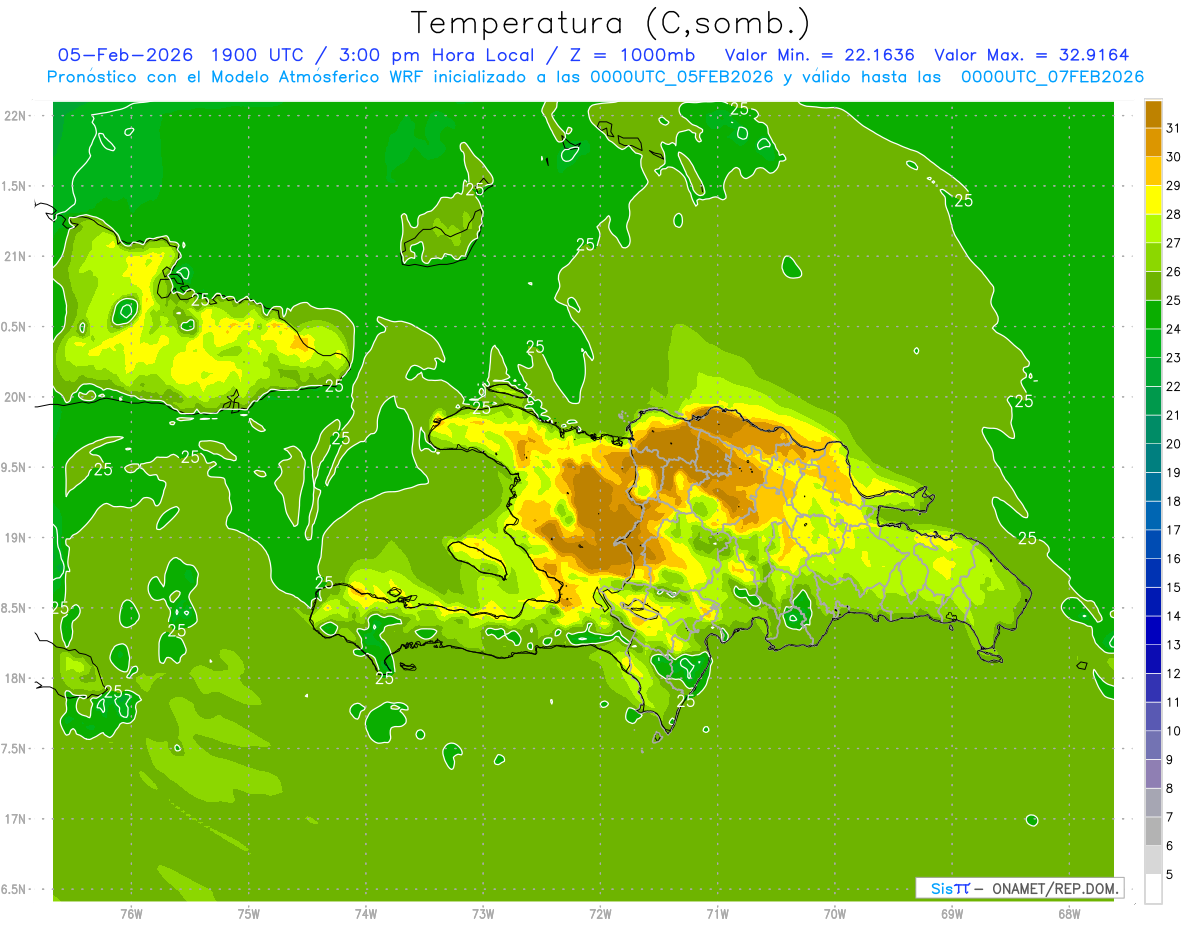Click the '73W' longitude axis label
Screen dimensions: 1200x927
483,914
